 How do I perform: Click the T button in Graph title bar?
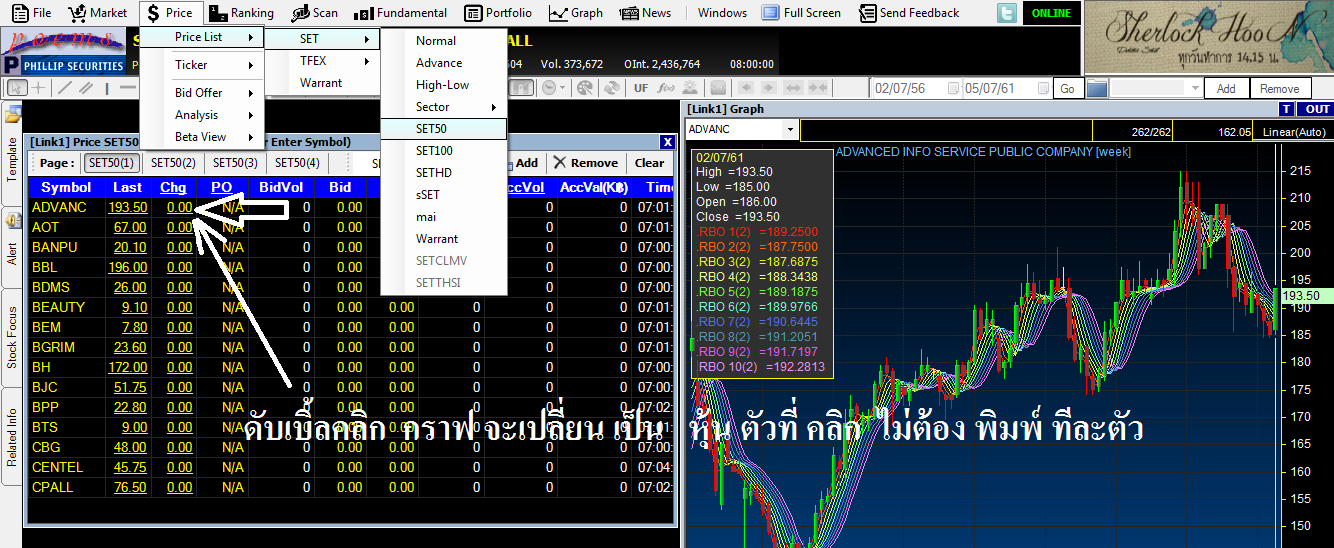1287,109
